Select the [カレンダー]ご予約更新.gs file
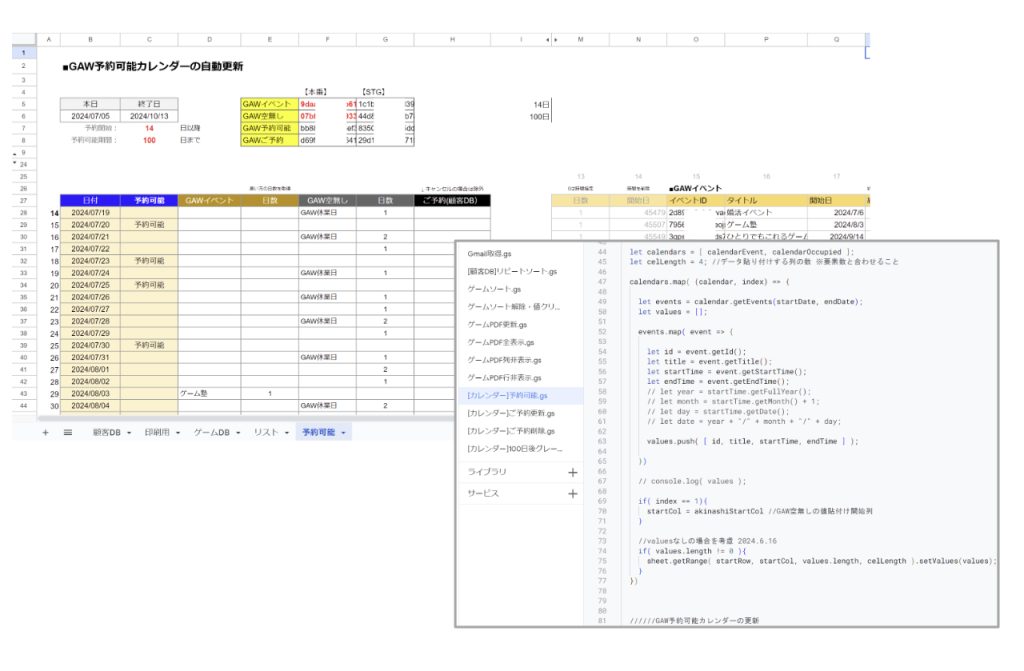The width and height of the screenshot is (1024, 671). tap(511, 413)
